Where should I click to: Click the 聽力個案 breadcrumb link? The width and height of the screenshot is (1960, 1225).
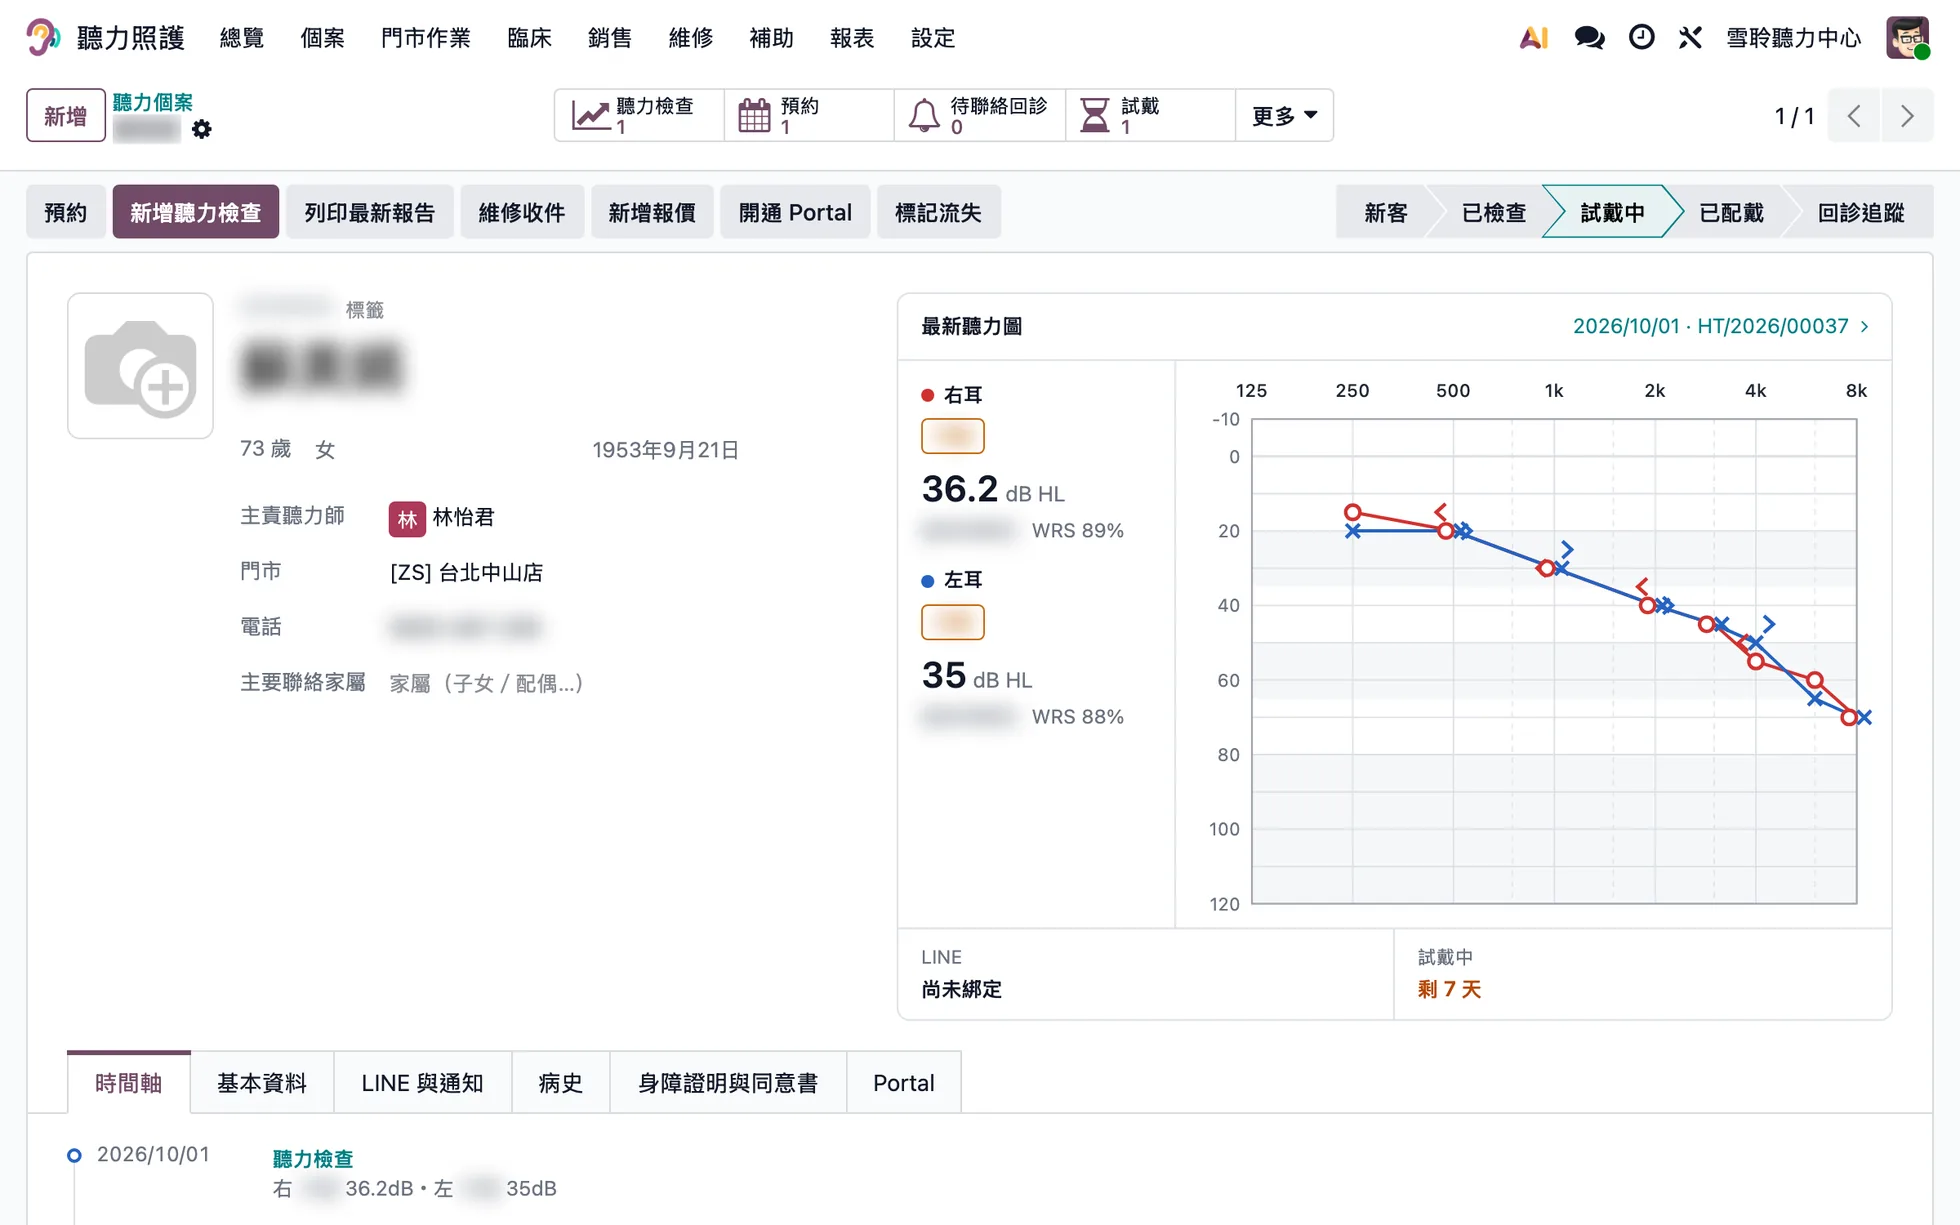click(153, 102)
